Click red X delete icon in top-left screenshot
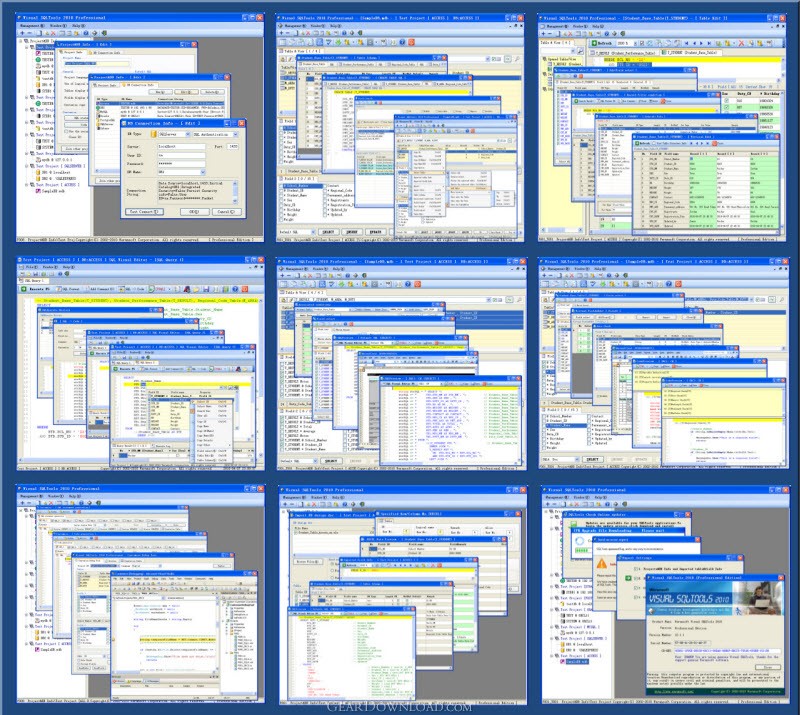This screenshot has height=715, width=800. pos(53,33)
